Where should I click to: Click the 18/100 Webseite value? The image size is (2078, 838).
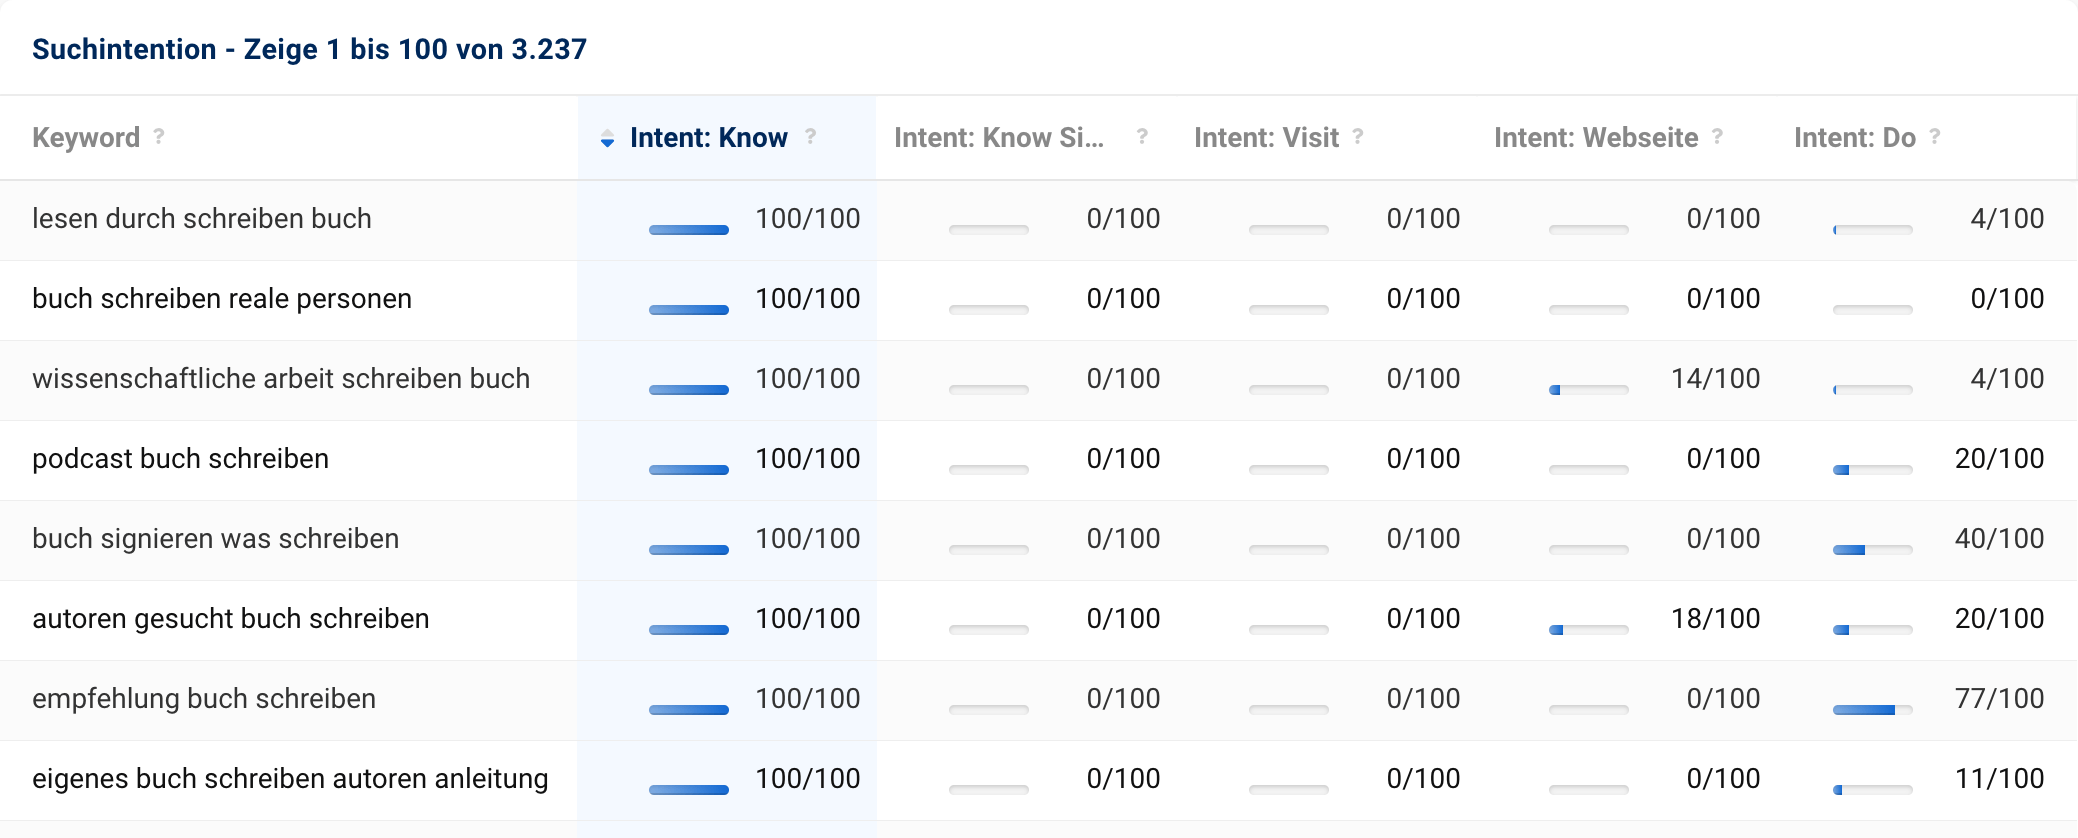[x=1716, y=619]
